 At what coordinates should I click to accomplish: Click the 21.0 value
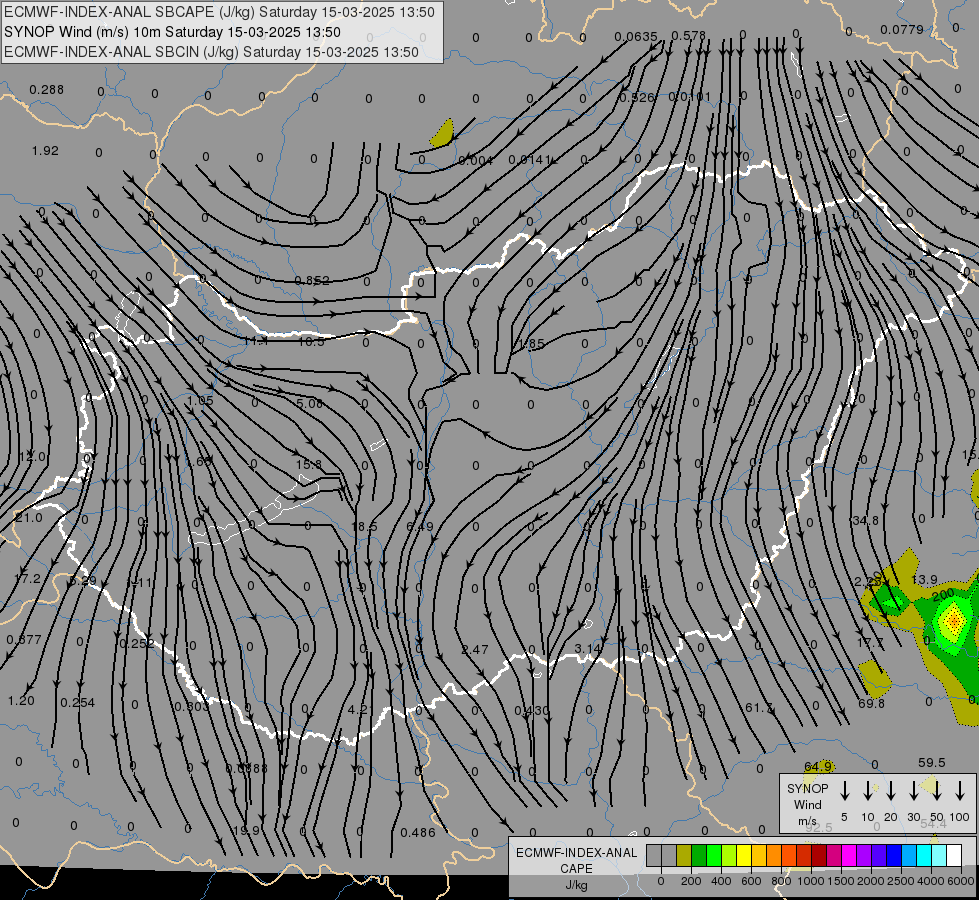tap(28, 518)
